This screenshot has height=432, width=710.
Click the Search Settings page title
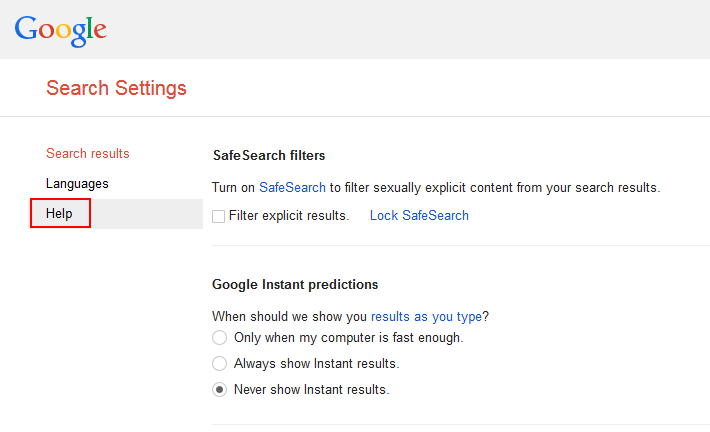tap(116, 88)
